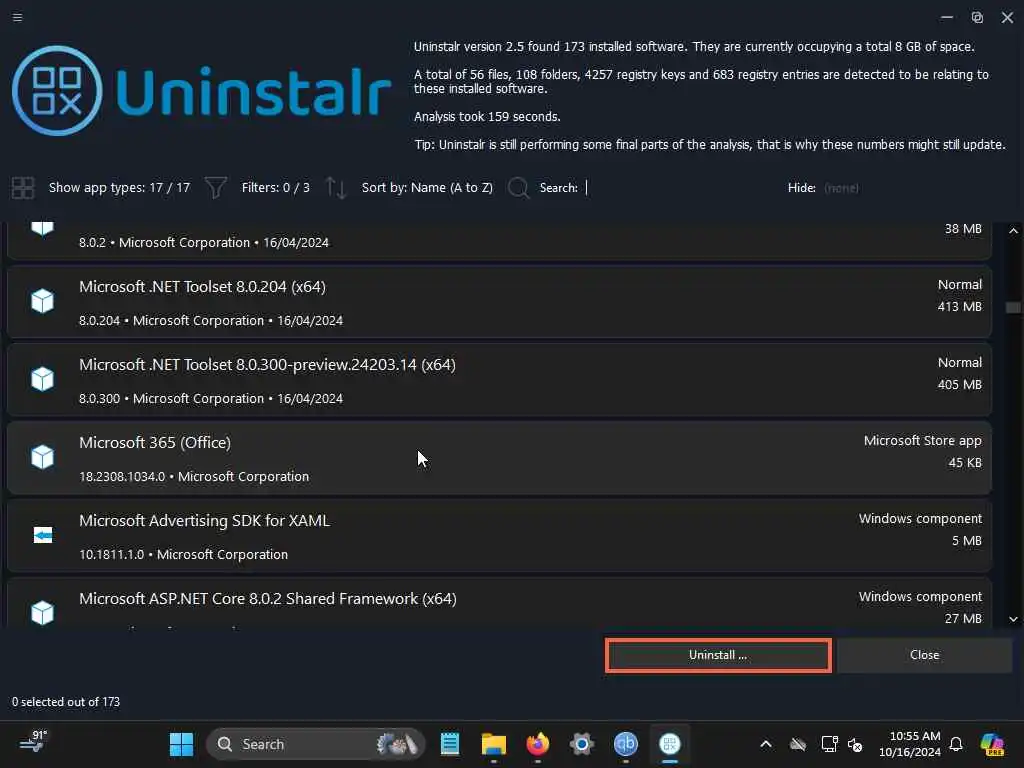Select Microsoft .NET Toolset 8.0.300-preview entry

click(x=499, y=379)
